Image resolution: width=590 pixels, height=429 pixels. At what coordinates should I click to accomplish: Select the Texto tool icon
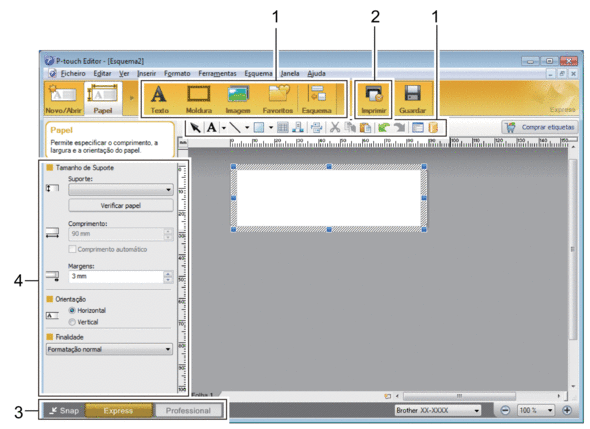coord(159,94)
